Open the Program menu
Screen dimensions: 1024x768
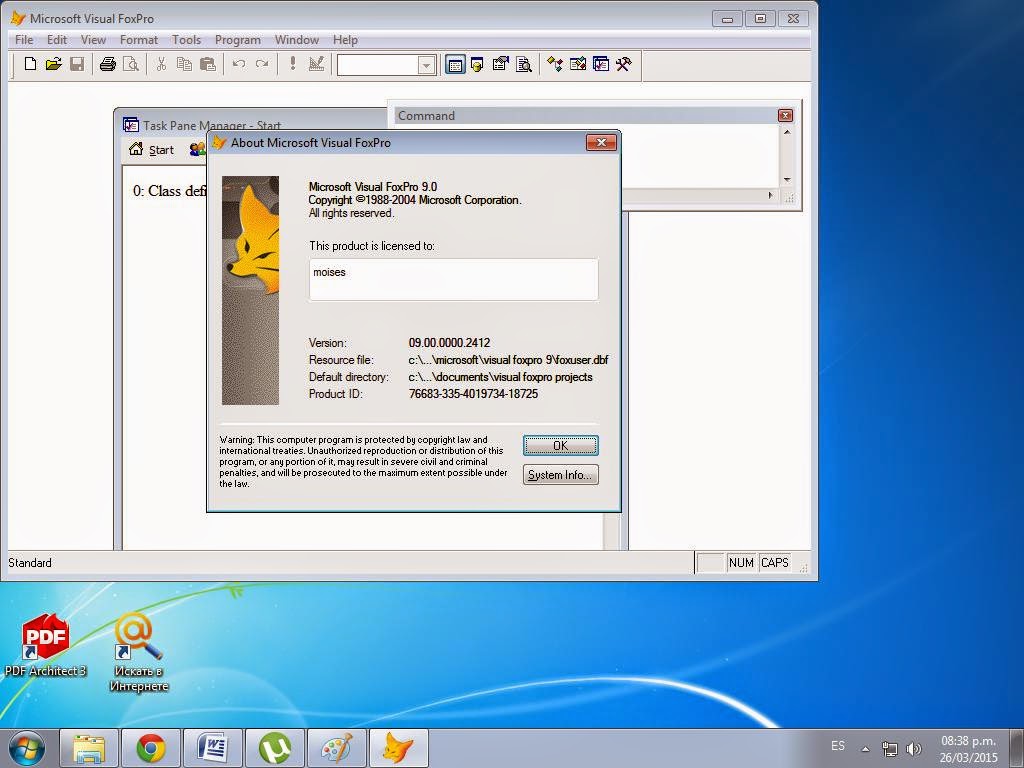[x=237, y=40]
